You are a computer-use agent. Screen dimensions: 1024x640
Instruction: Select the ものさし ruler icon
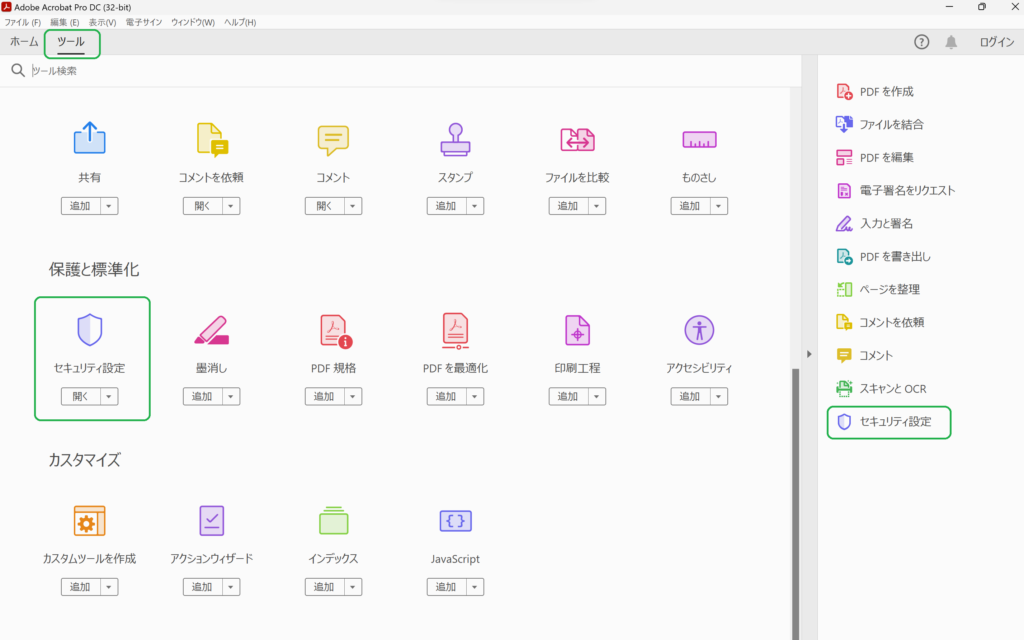[x=699, y=139]
